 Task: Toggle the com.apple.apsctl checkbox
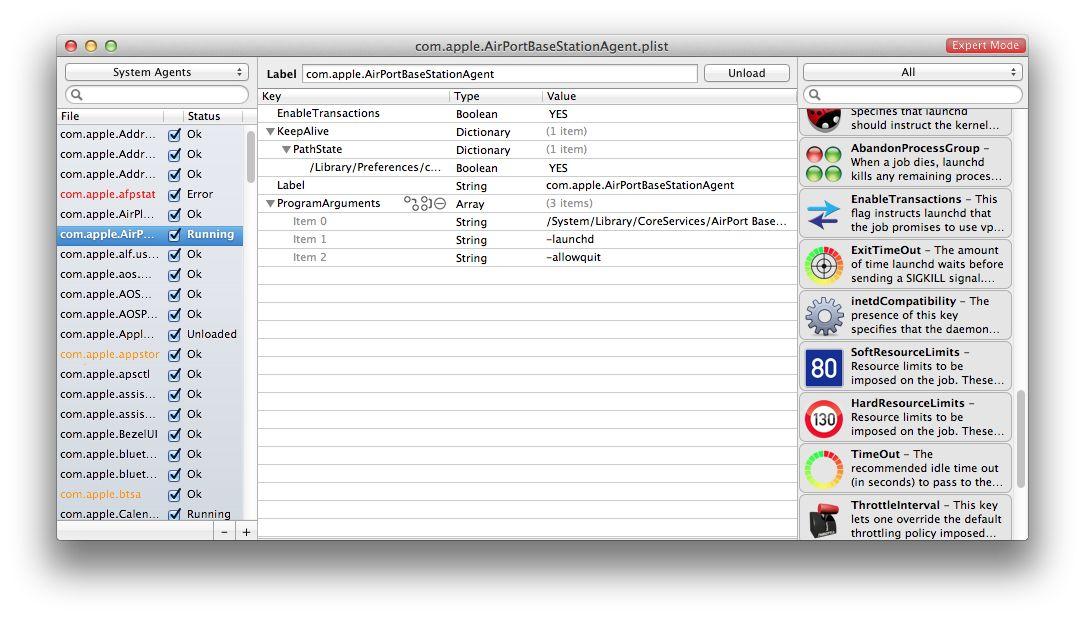174,375
